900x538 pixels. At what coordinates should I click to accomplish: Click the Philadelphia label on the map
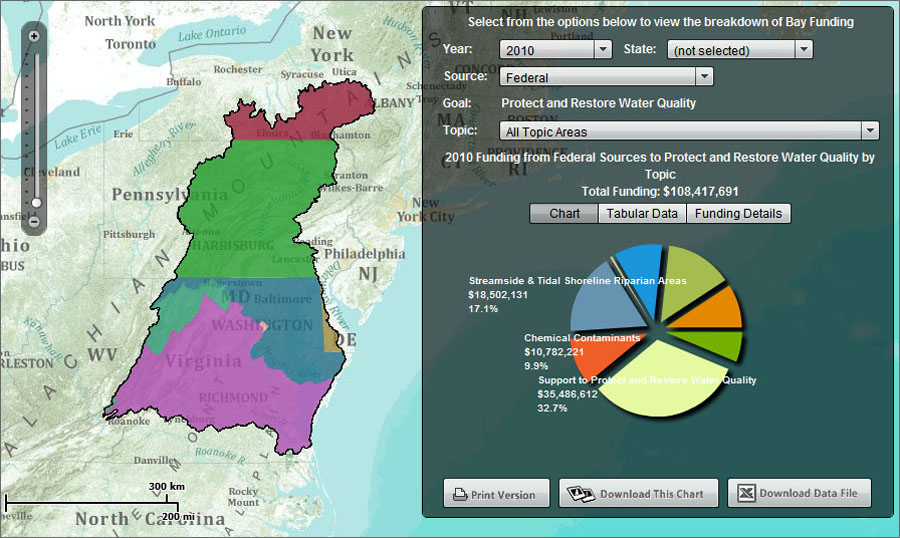tap(364, 254)
